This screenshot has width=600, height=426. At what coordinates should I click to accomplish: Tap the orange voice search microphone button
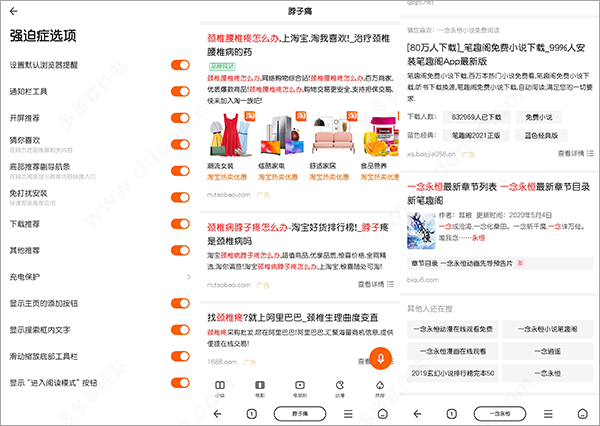(x=380, y=358)
